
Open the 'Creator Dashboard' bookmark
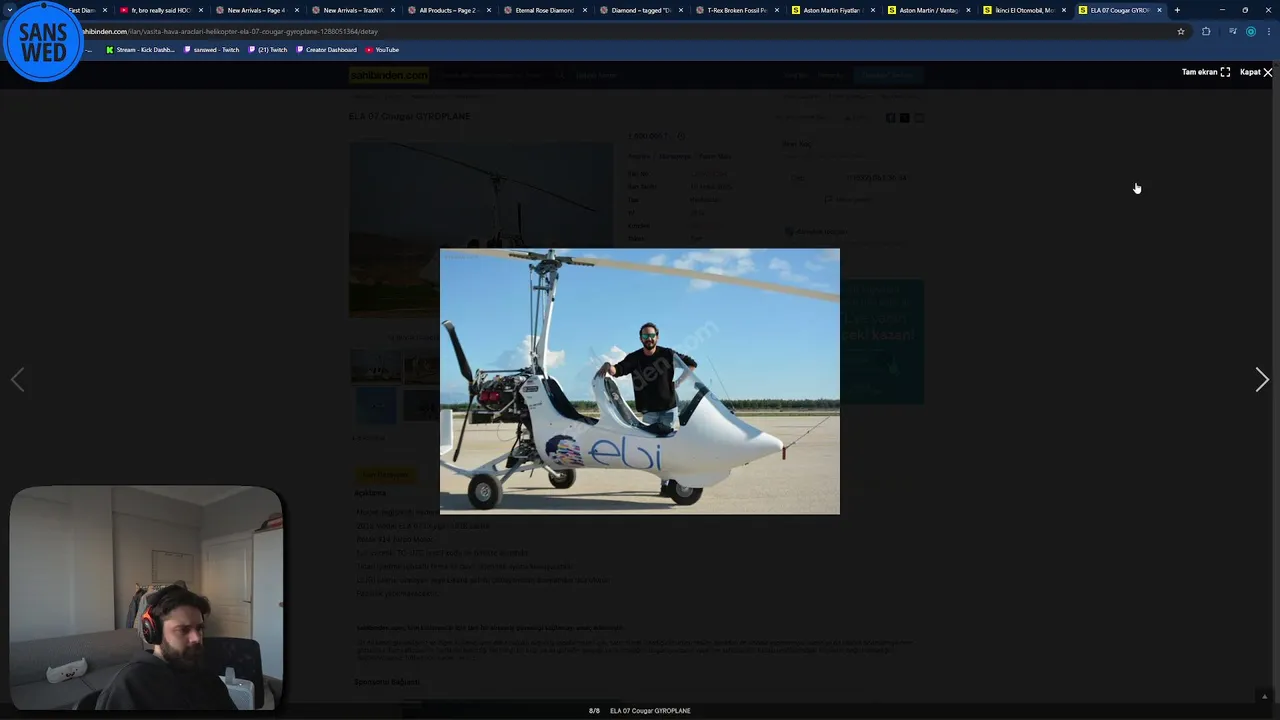326,49
